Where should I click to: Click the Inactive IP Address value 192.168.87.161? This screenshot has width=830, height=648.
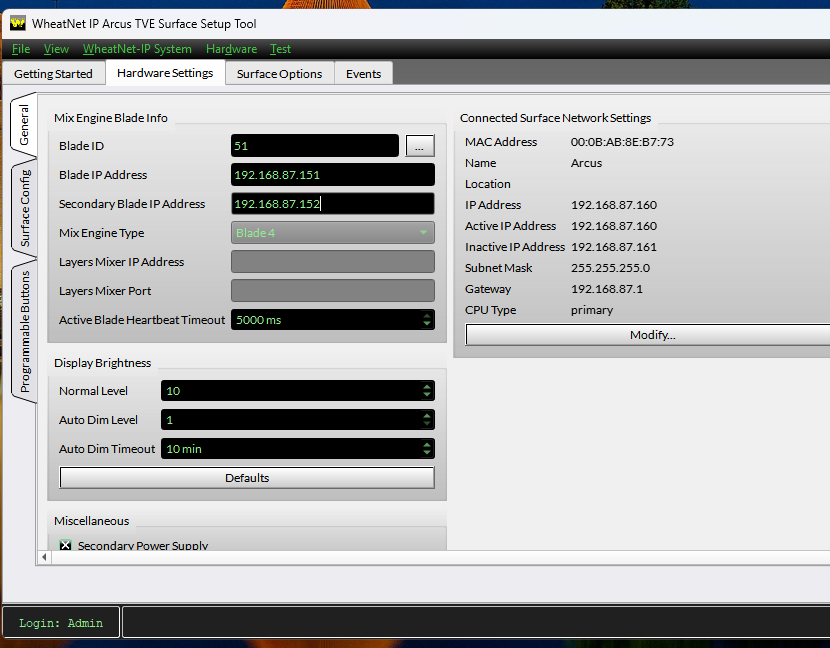(614, 247)
